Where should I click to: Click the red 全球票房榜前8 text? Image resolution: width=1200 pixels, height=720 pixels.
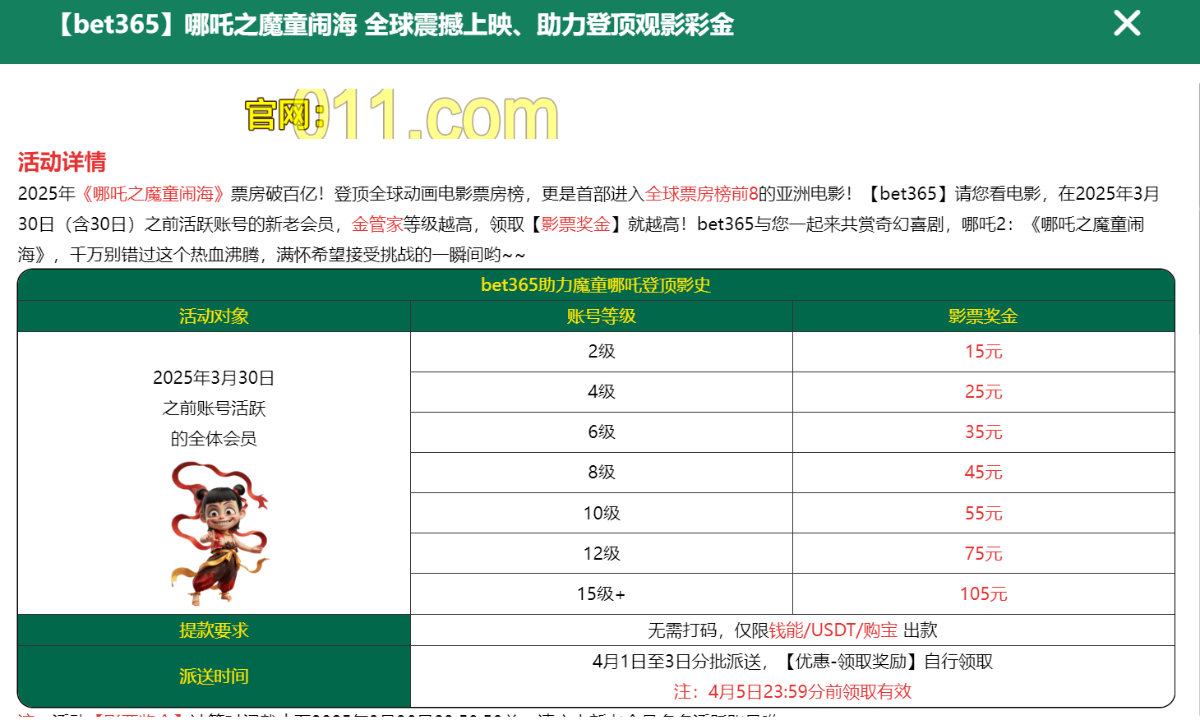[x=702, y=194]
